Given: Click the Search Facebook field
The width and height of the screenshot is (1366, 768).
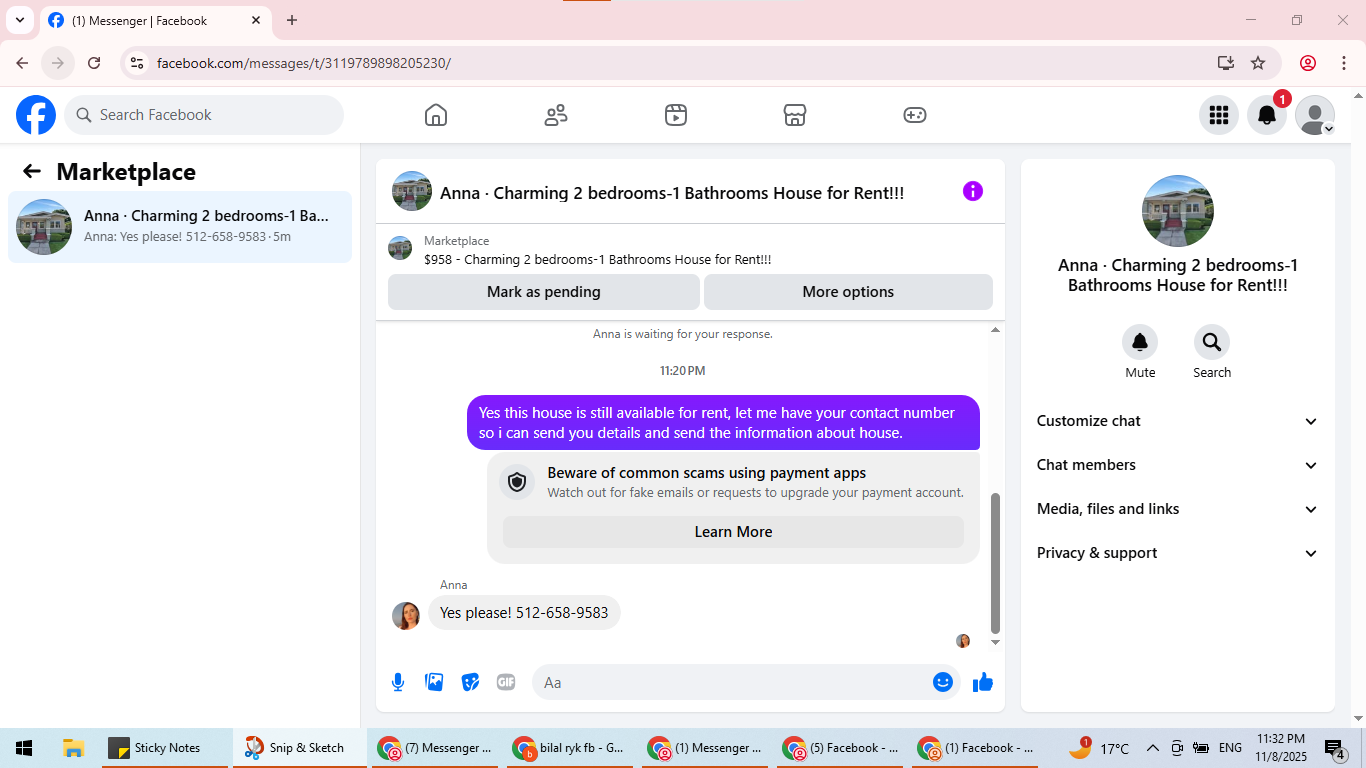Looking at the screenshot, I should pyautogui.click(x=204, y=115).
